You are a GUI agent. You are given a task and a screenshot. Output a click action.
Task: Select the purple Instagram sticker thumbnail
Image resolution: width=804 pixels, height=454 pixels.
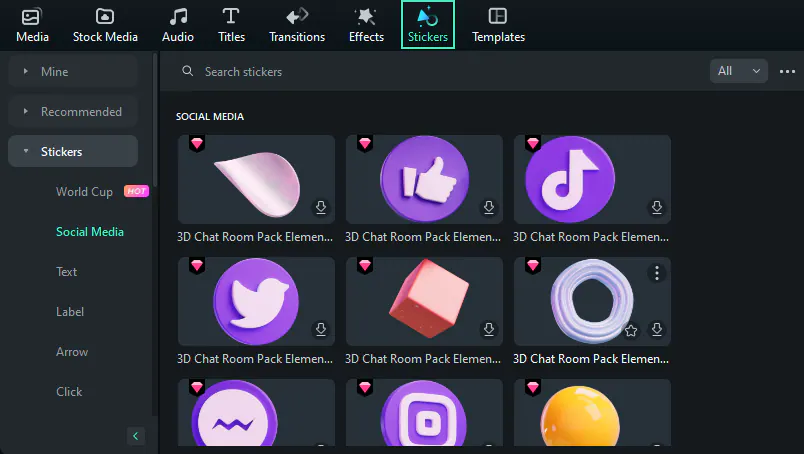(425, 412)
